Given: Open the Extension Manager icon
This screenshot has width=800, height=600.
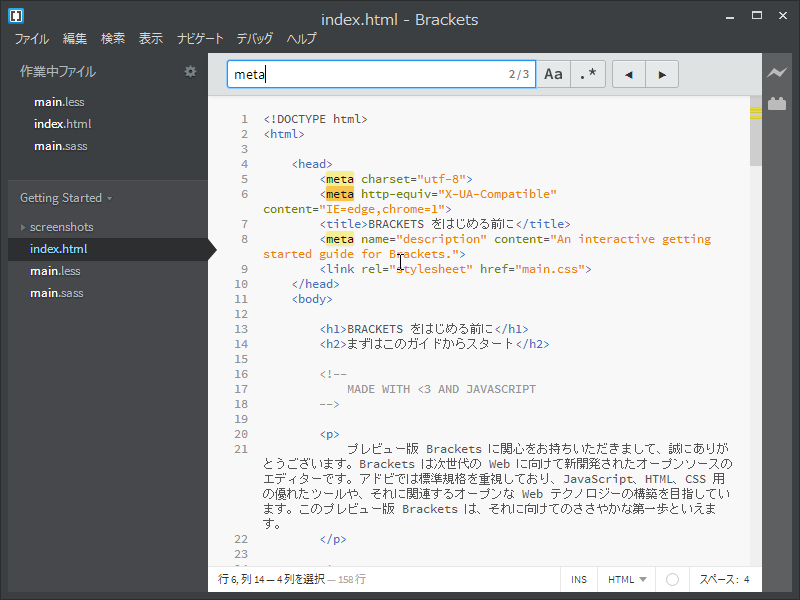Looking at the screenshot, I should (777, 103).
